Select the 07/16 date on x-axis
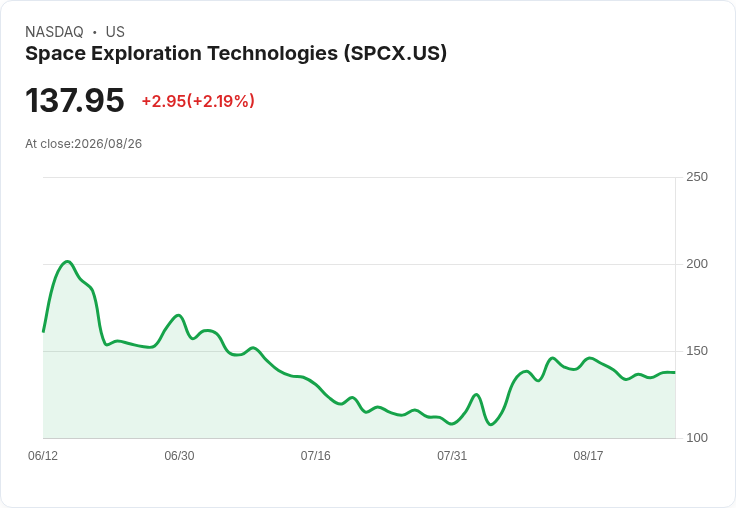The width and height of the screenshot is (736, 508). click(x=315, y=456)
